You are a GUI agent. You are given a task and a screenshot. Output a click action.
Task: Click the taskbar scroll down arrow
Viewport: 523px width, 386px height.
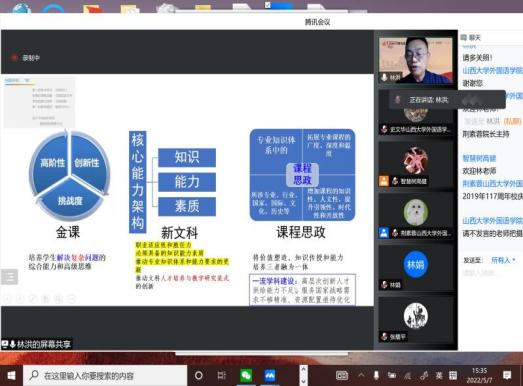pyautogui.click(x=303, y=381)
